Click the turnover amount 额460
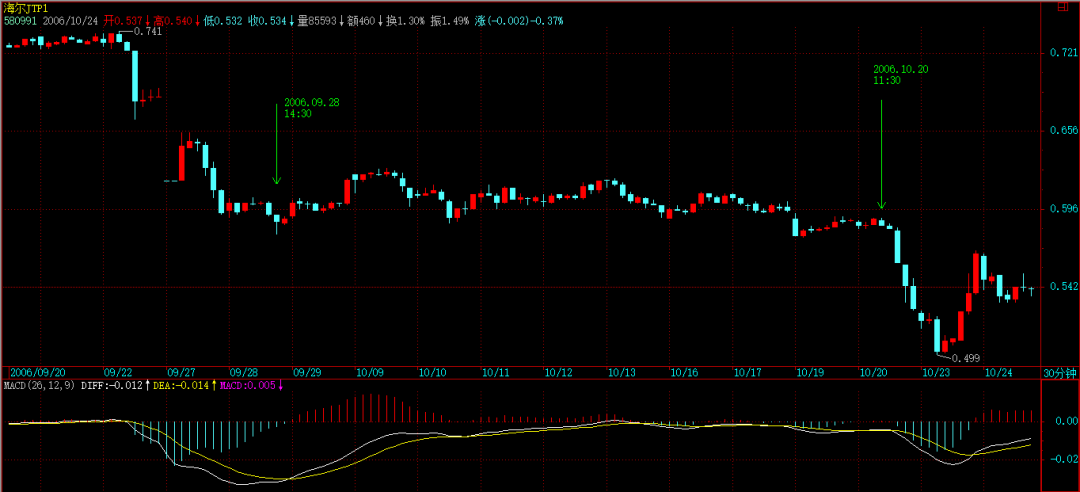 pyautogui.click(x=361, y=21)
